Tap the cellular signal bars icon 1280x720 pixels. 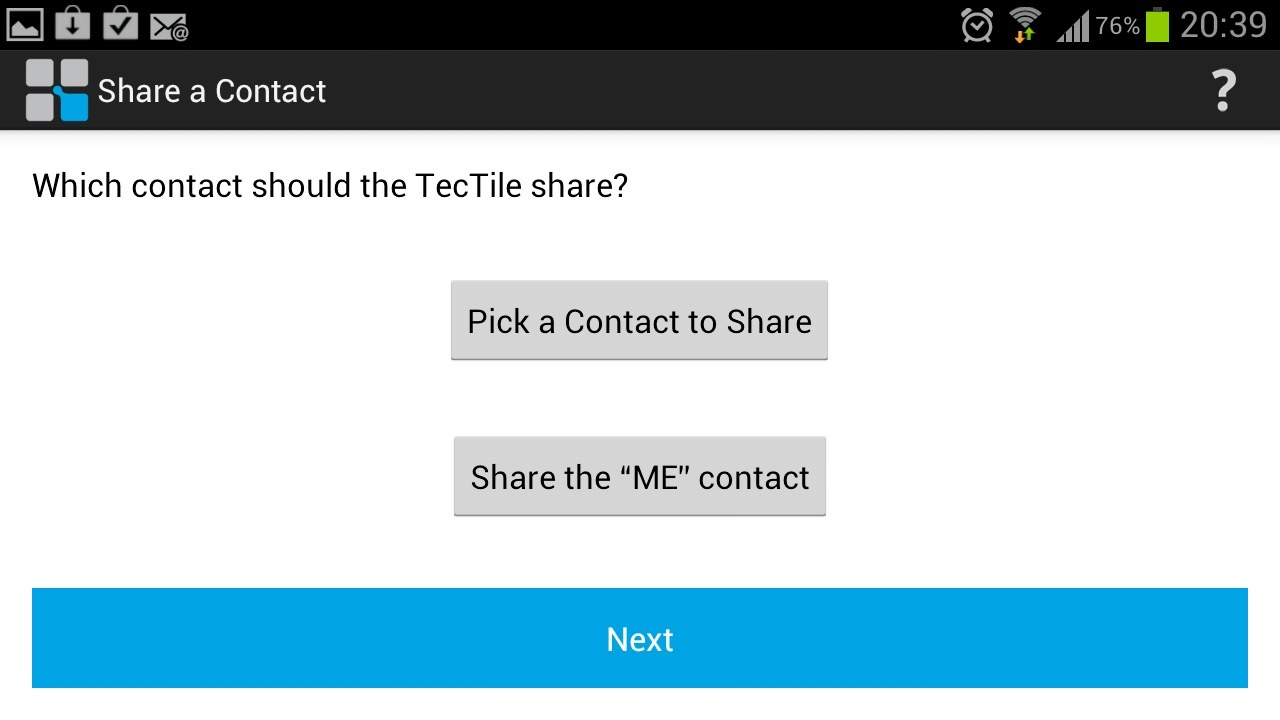point(1073,25)
